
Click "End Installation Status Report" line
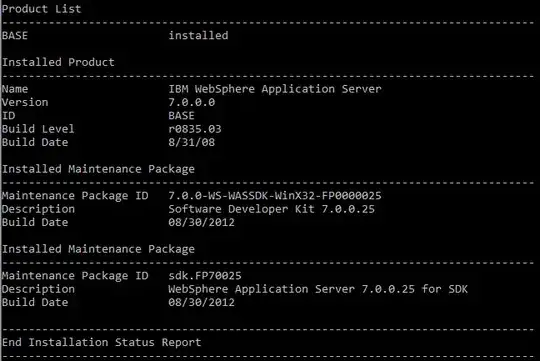(101, 342)
